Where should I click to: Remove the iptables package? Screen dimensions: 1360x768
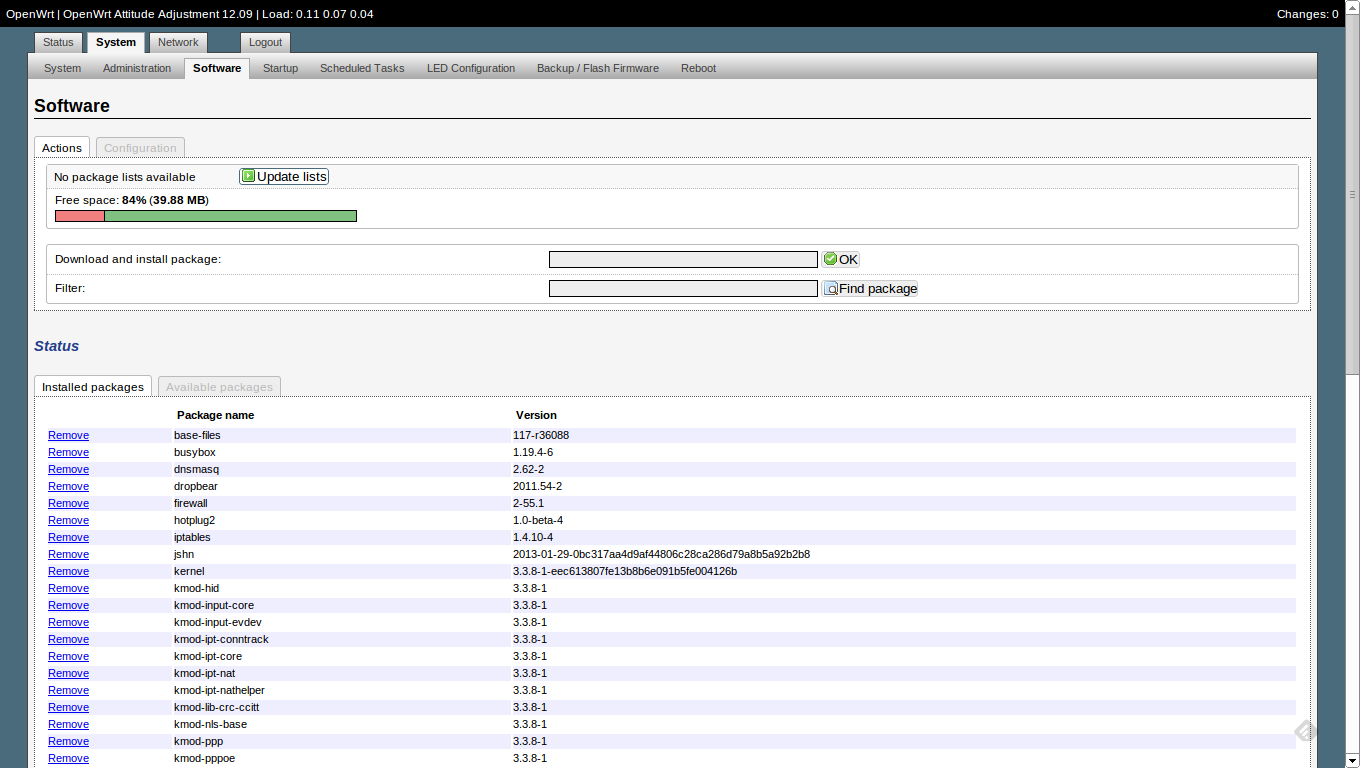click(68, 537)
